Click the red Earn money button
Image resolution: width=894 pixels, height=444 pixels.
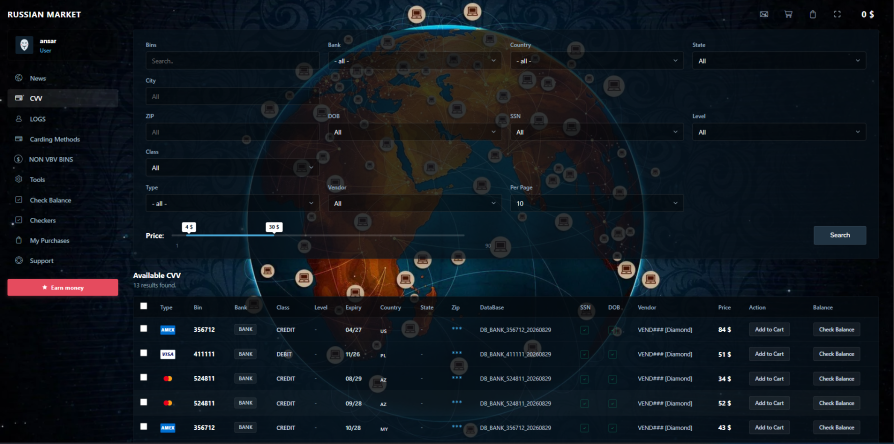63,288
